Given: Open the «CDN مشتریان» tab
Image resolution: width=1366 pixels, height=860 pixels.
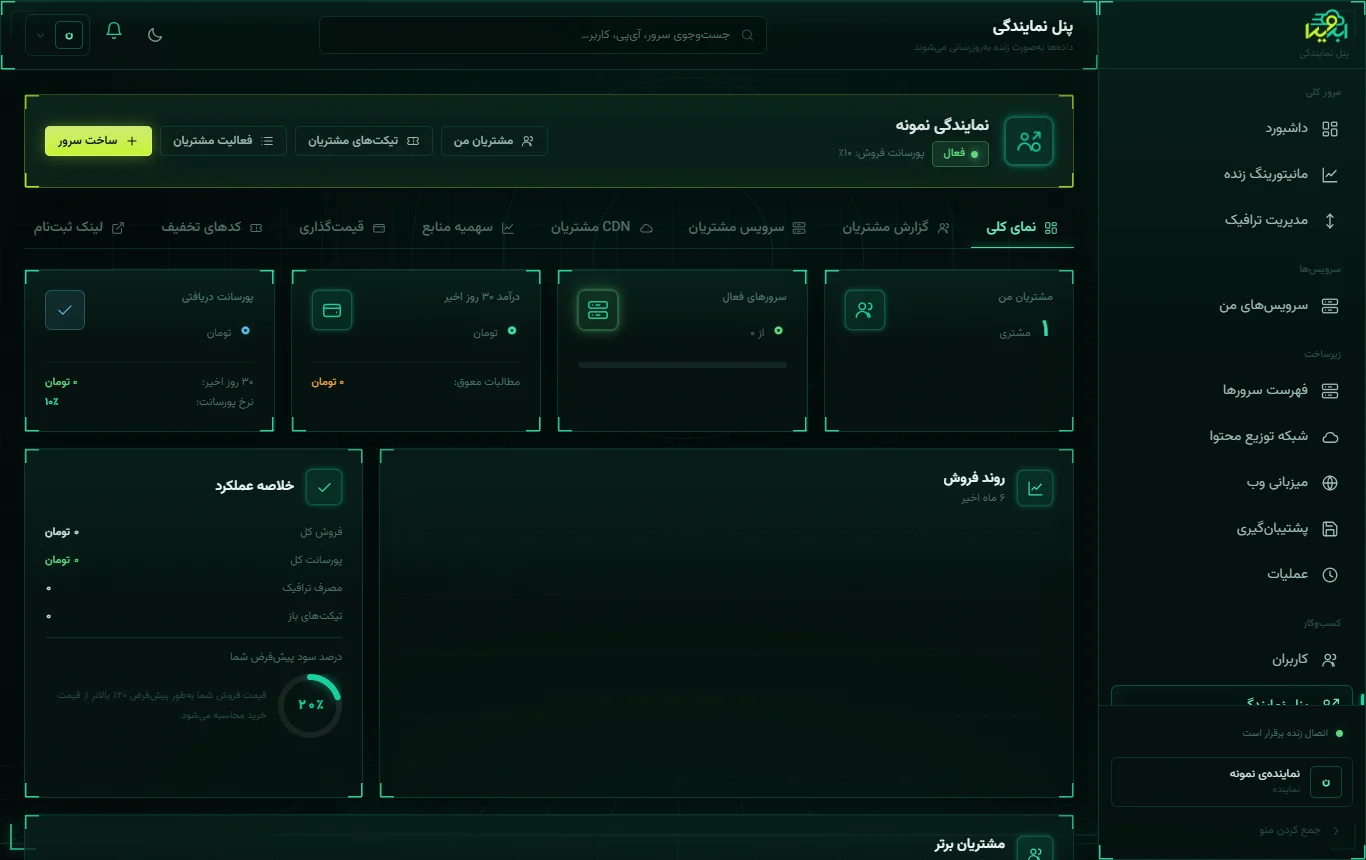Looking at the screenshot, I should [x=602, y=228].
